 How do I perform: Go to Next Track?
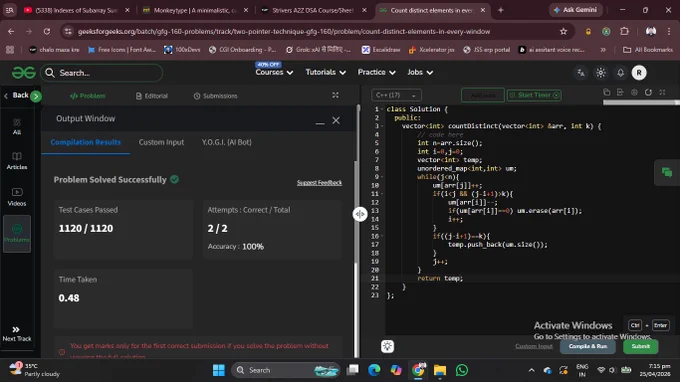coord(16,334)
